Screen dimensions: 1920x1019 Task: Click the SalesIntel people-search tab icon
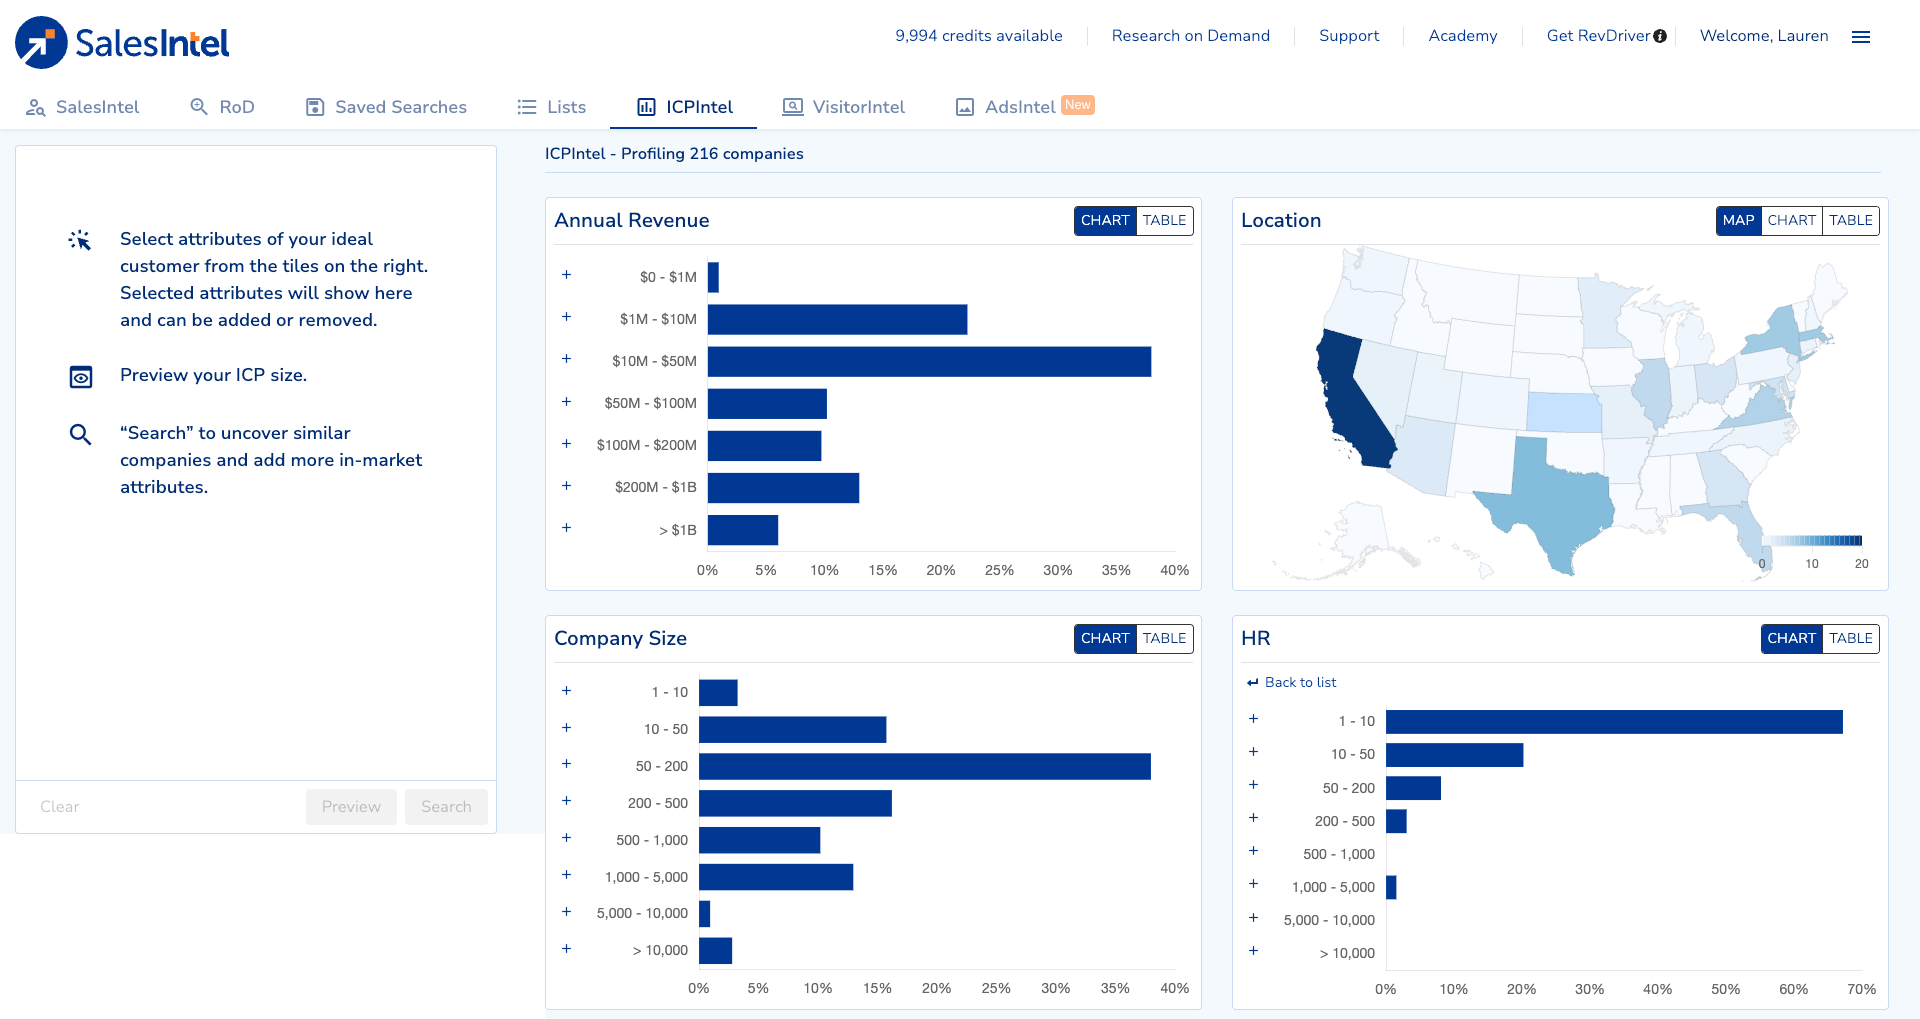point(36,107)
